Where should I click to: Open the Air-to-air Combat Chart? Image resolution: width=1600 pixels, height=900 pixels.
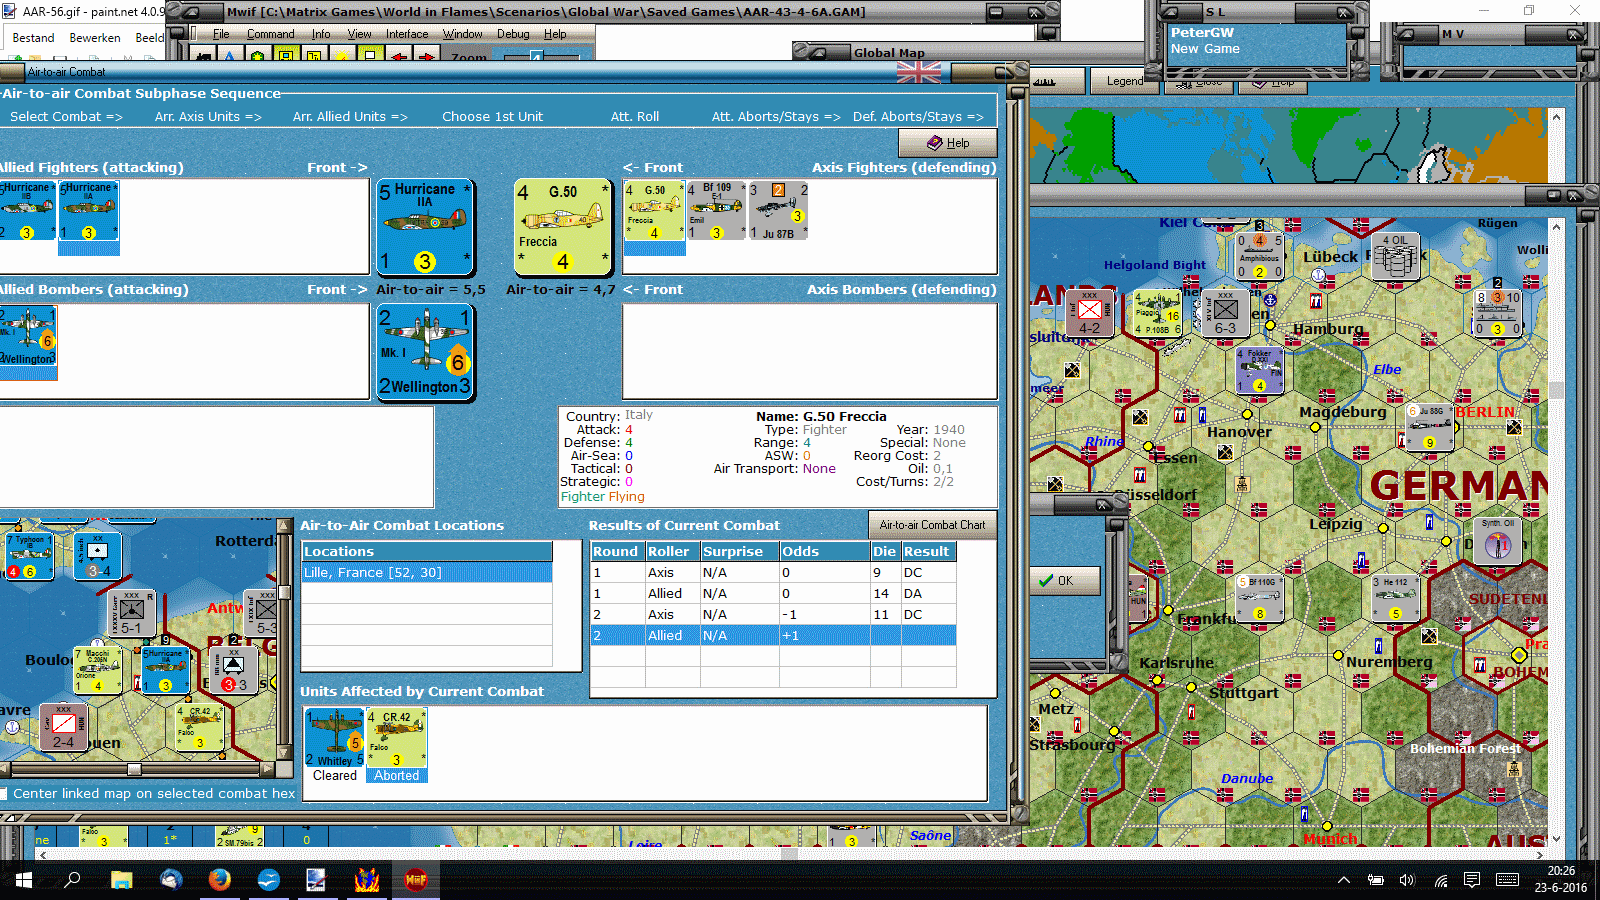(932, 525)
